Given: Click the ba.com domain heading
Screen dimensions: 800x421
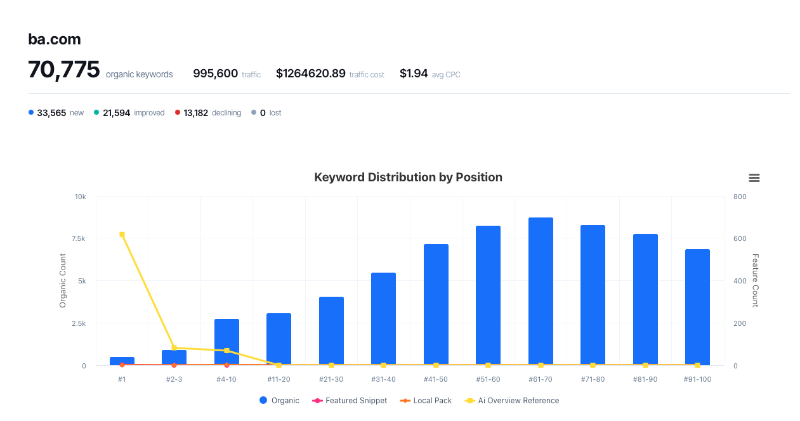Looking at the screenshot, I should (54, 39).
